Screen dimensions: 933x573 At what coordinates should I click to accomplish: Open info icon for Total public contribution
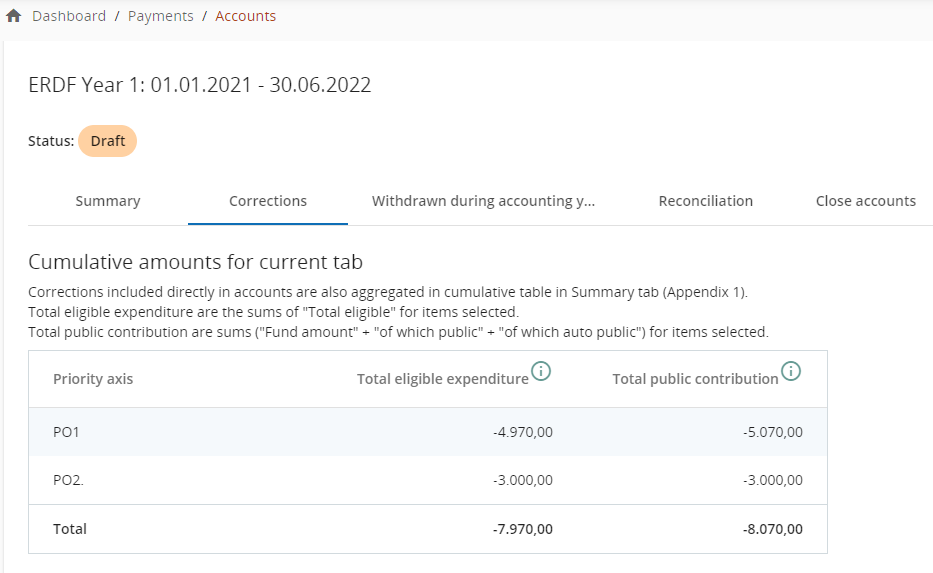click(790, 372)
